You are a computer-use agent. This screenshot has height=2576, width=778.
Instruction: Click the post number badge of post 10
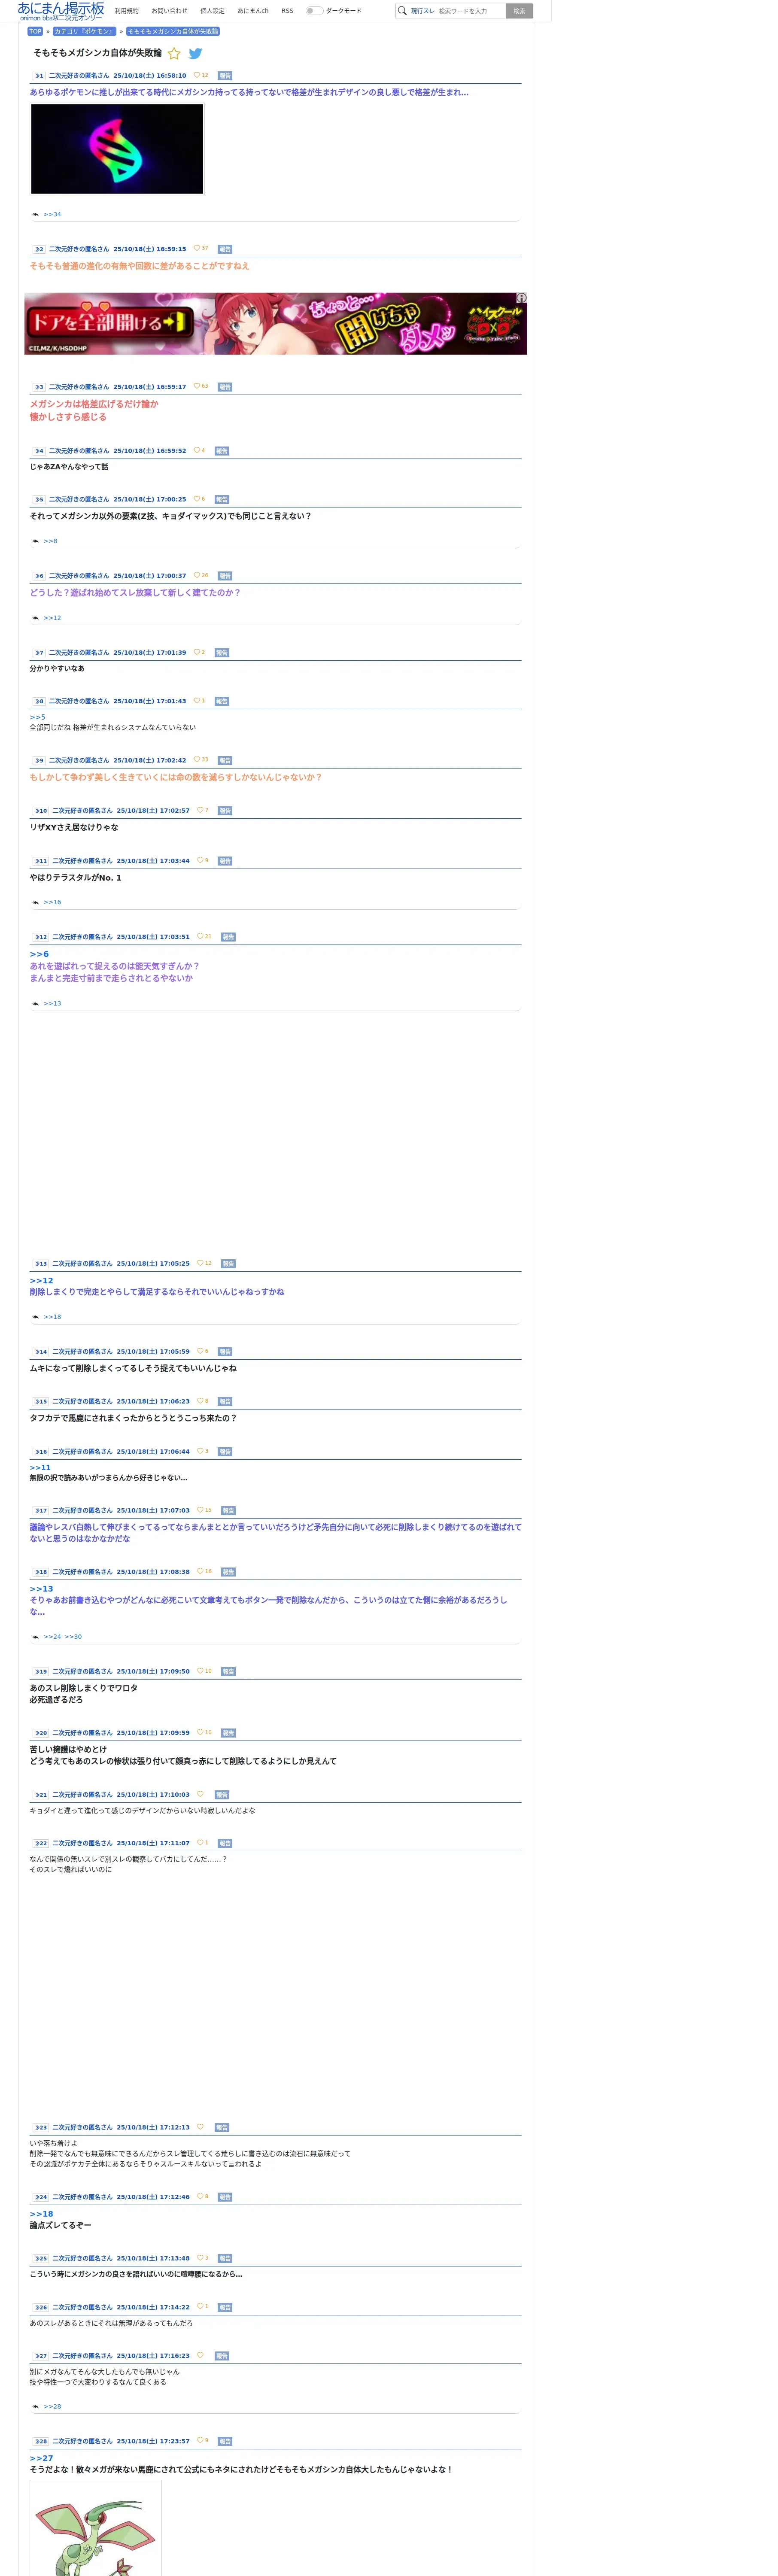tap(40, 811)
